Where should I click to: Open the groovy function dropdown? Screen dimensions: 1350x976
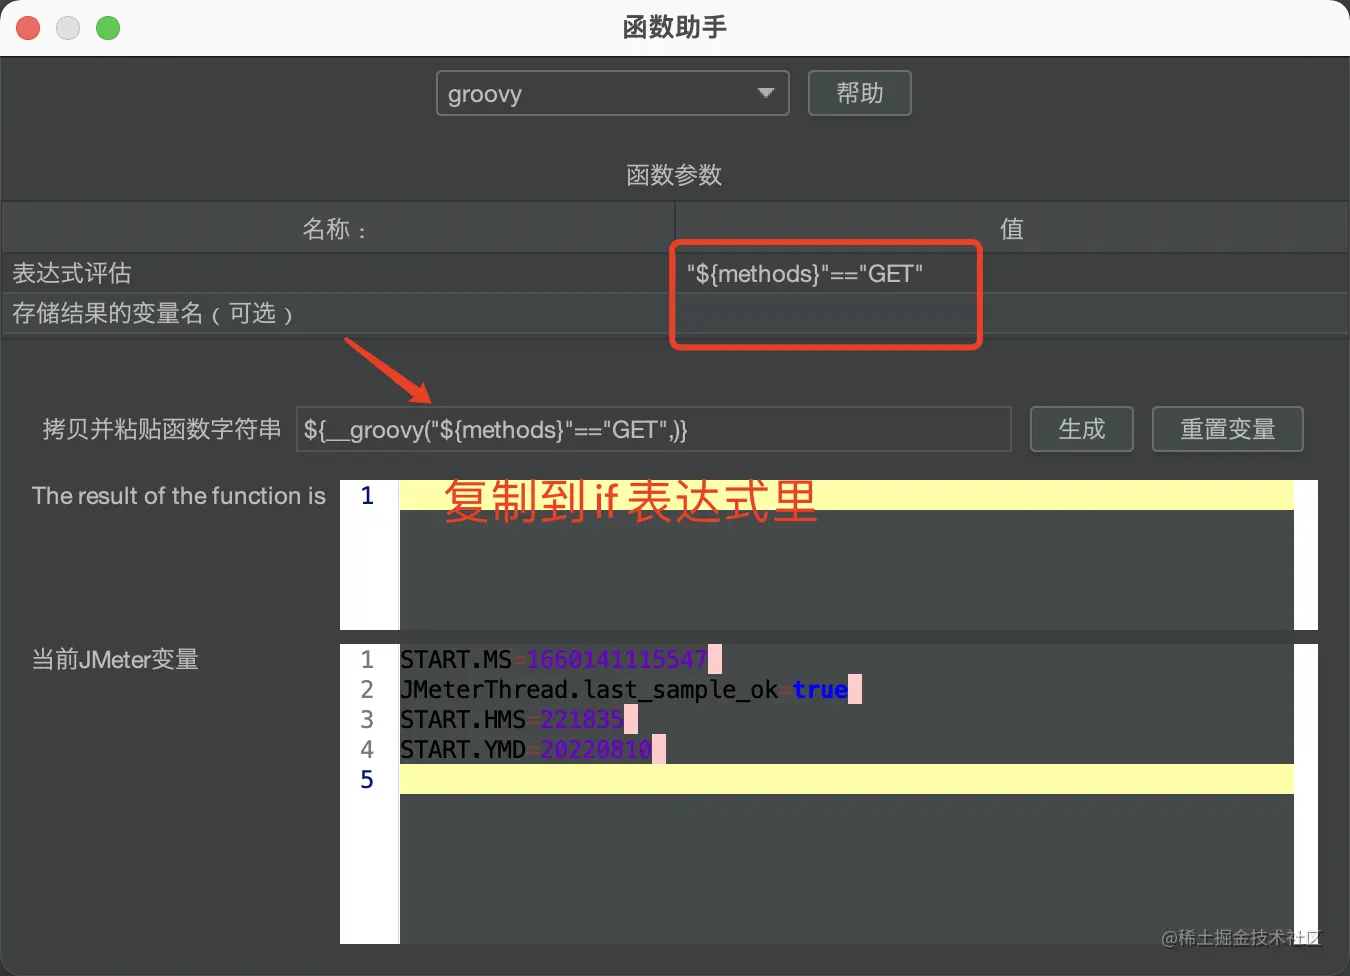(612, 93)
